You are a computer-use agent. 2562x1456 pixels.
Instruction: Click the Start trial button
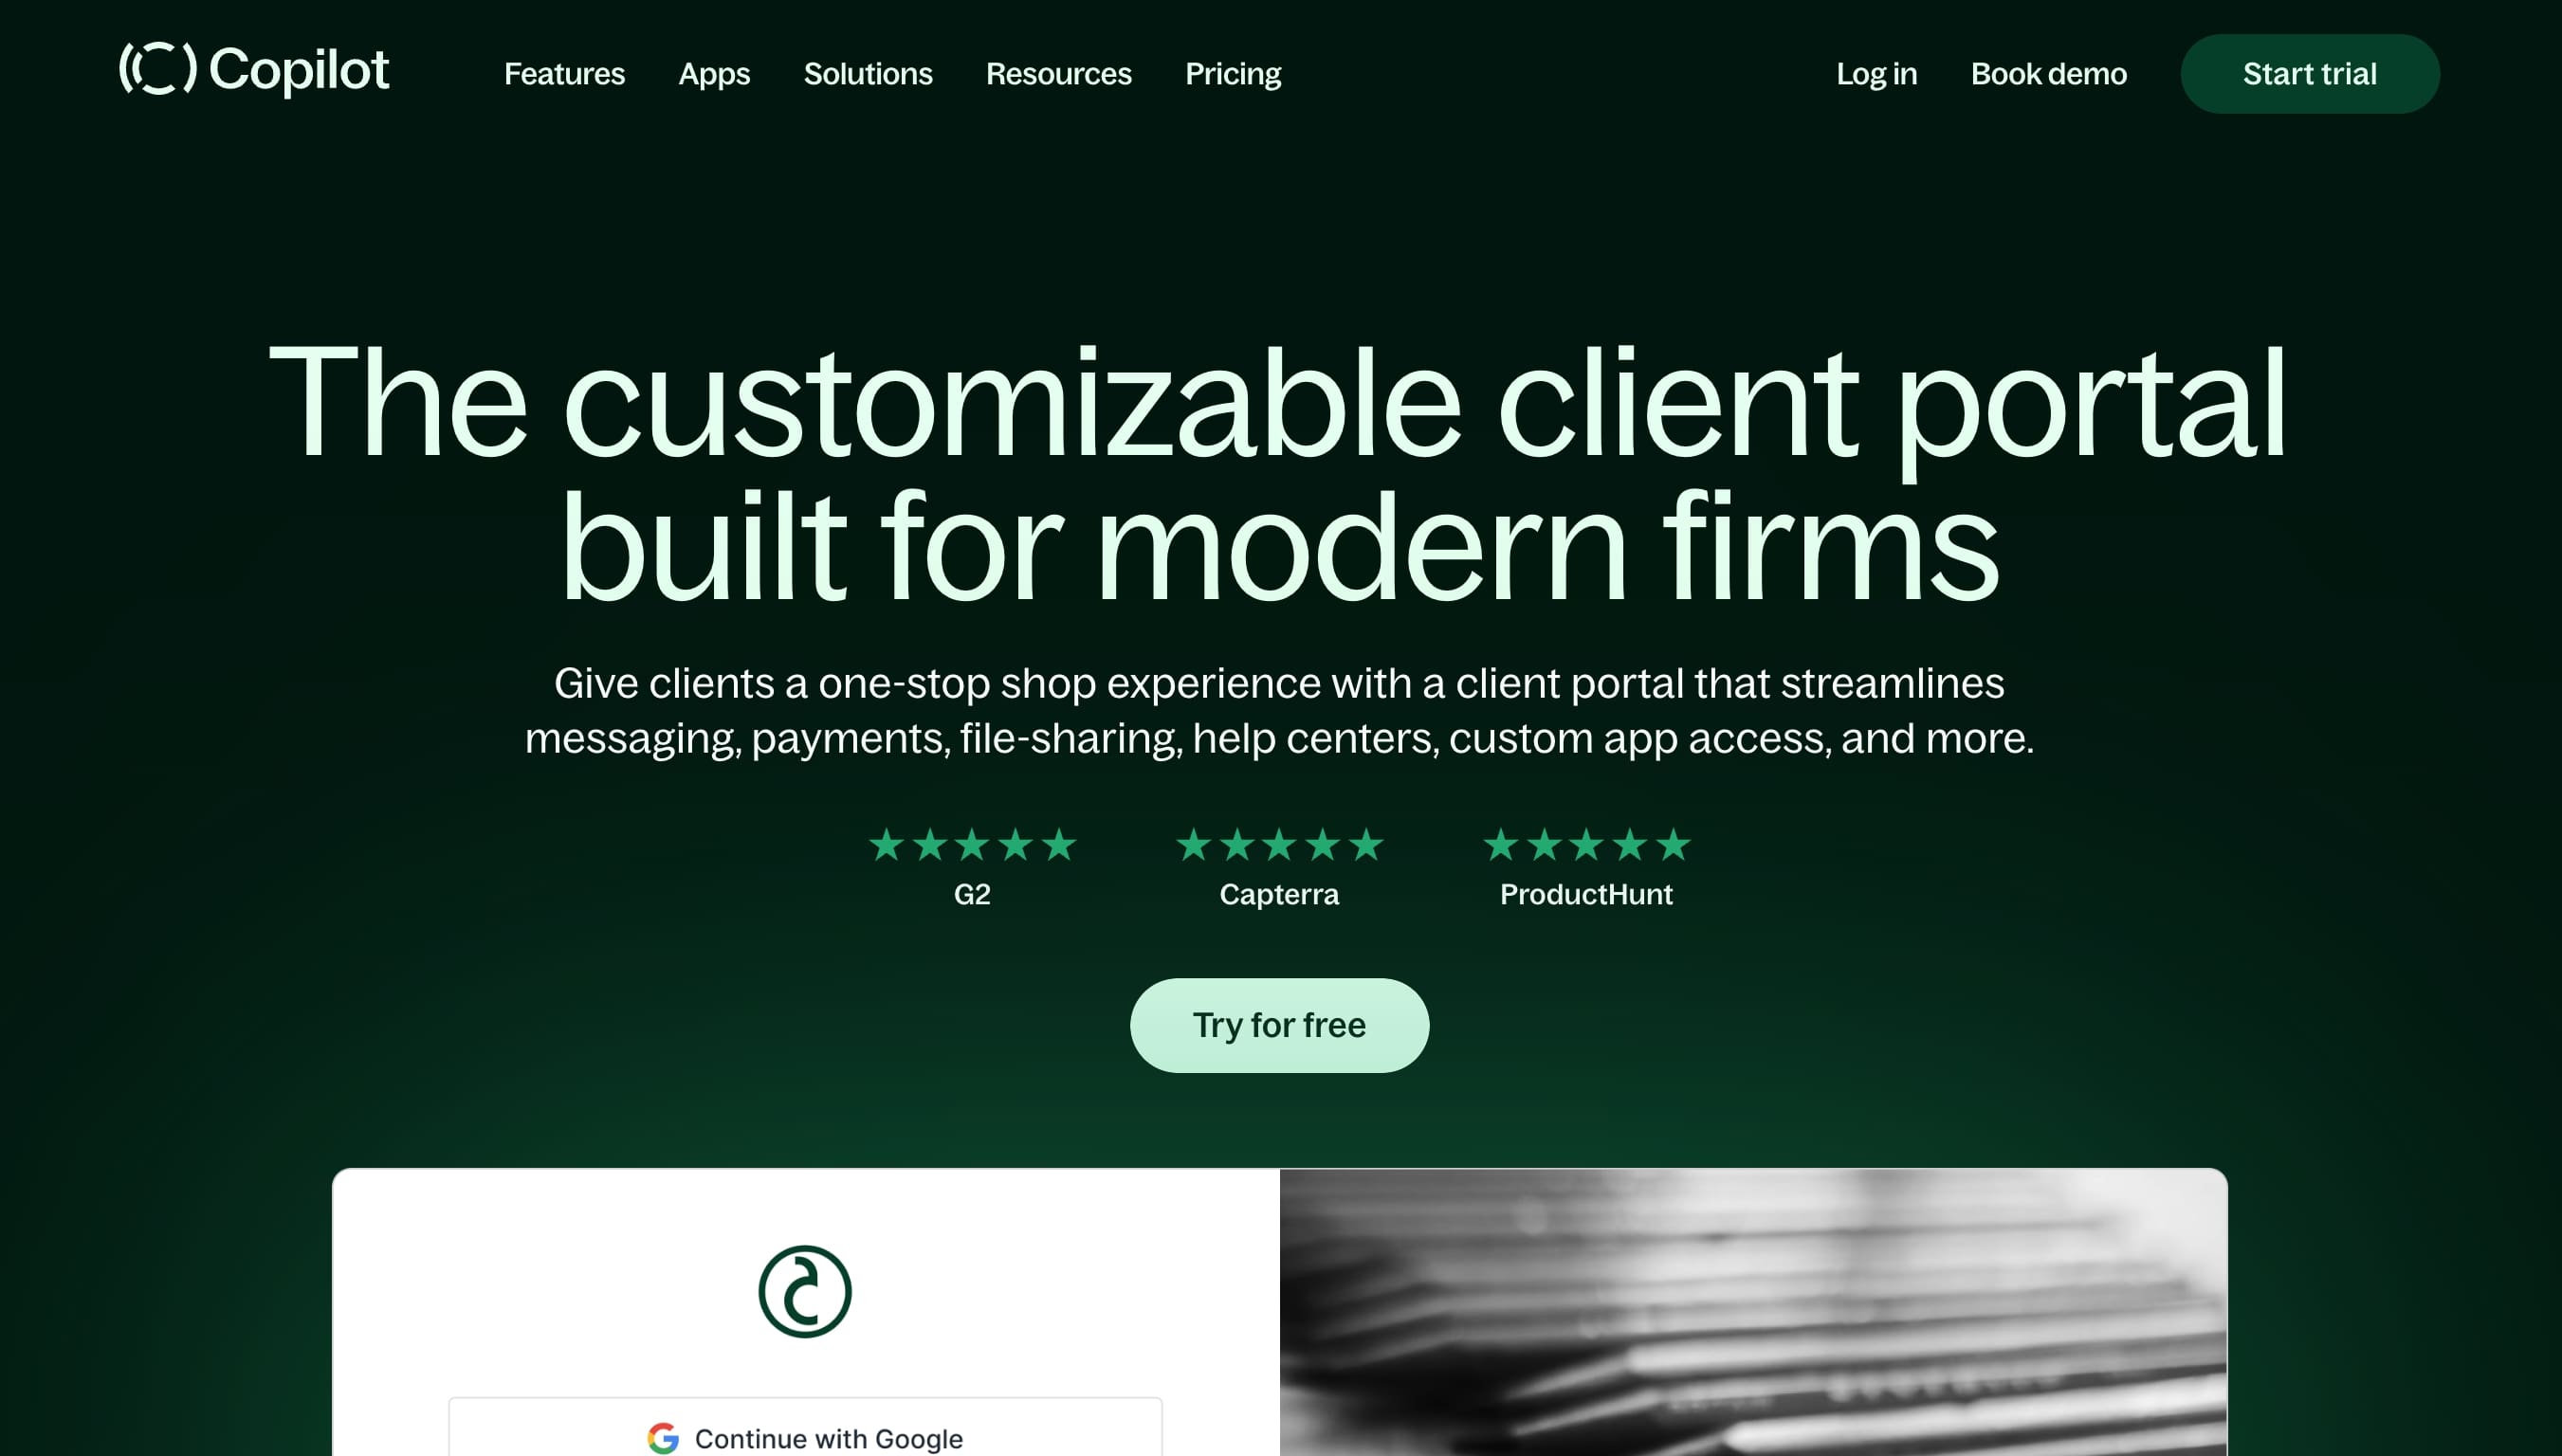(x=2311, y=74)
